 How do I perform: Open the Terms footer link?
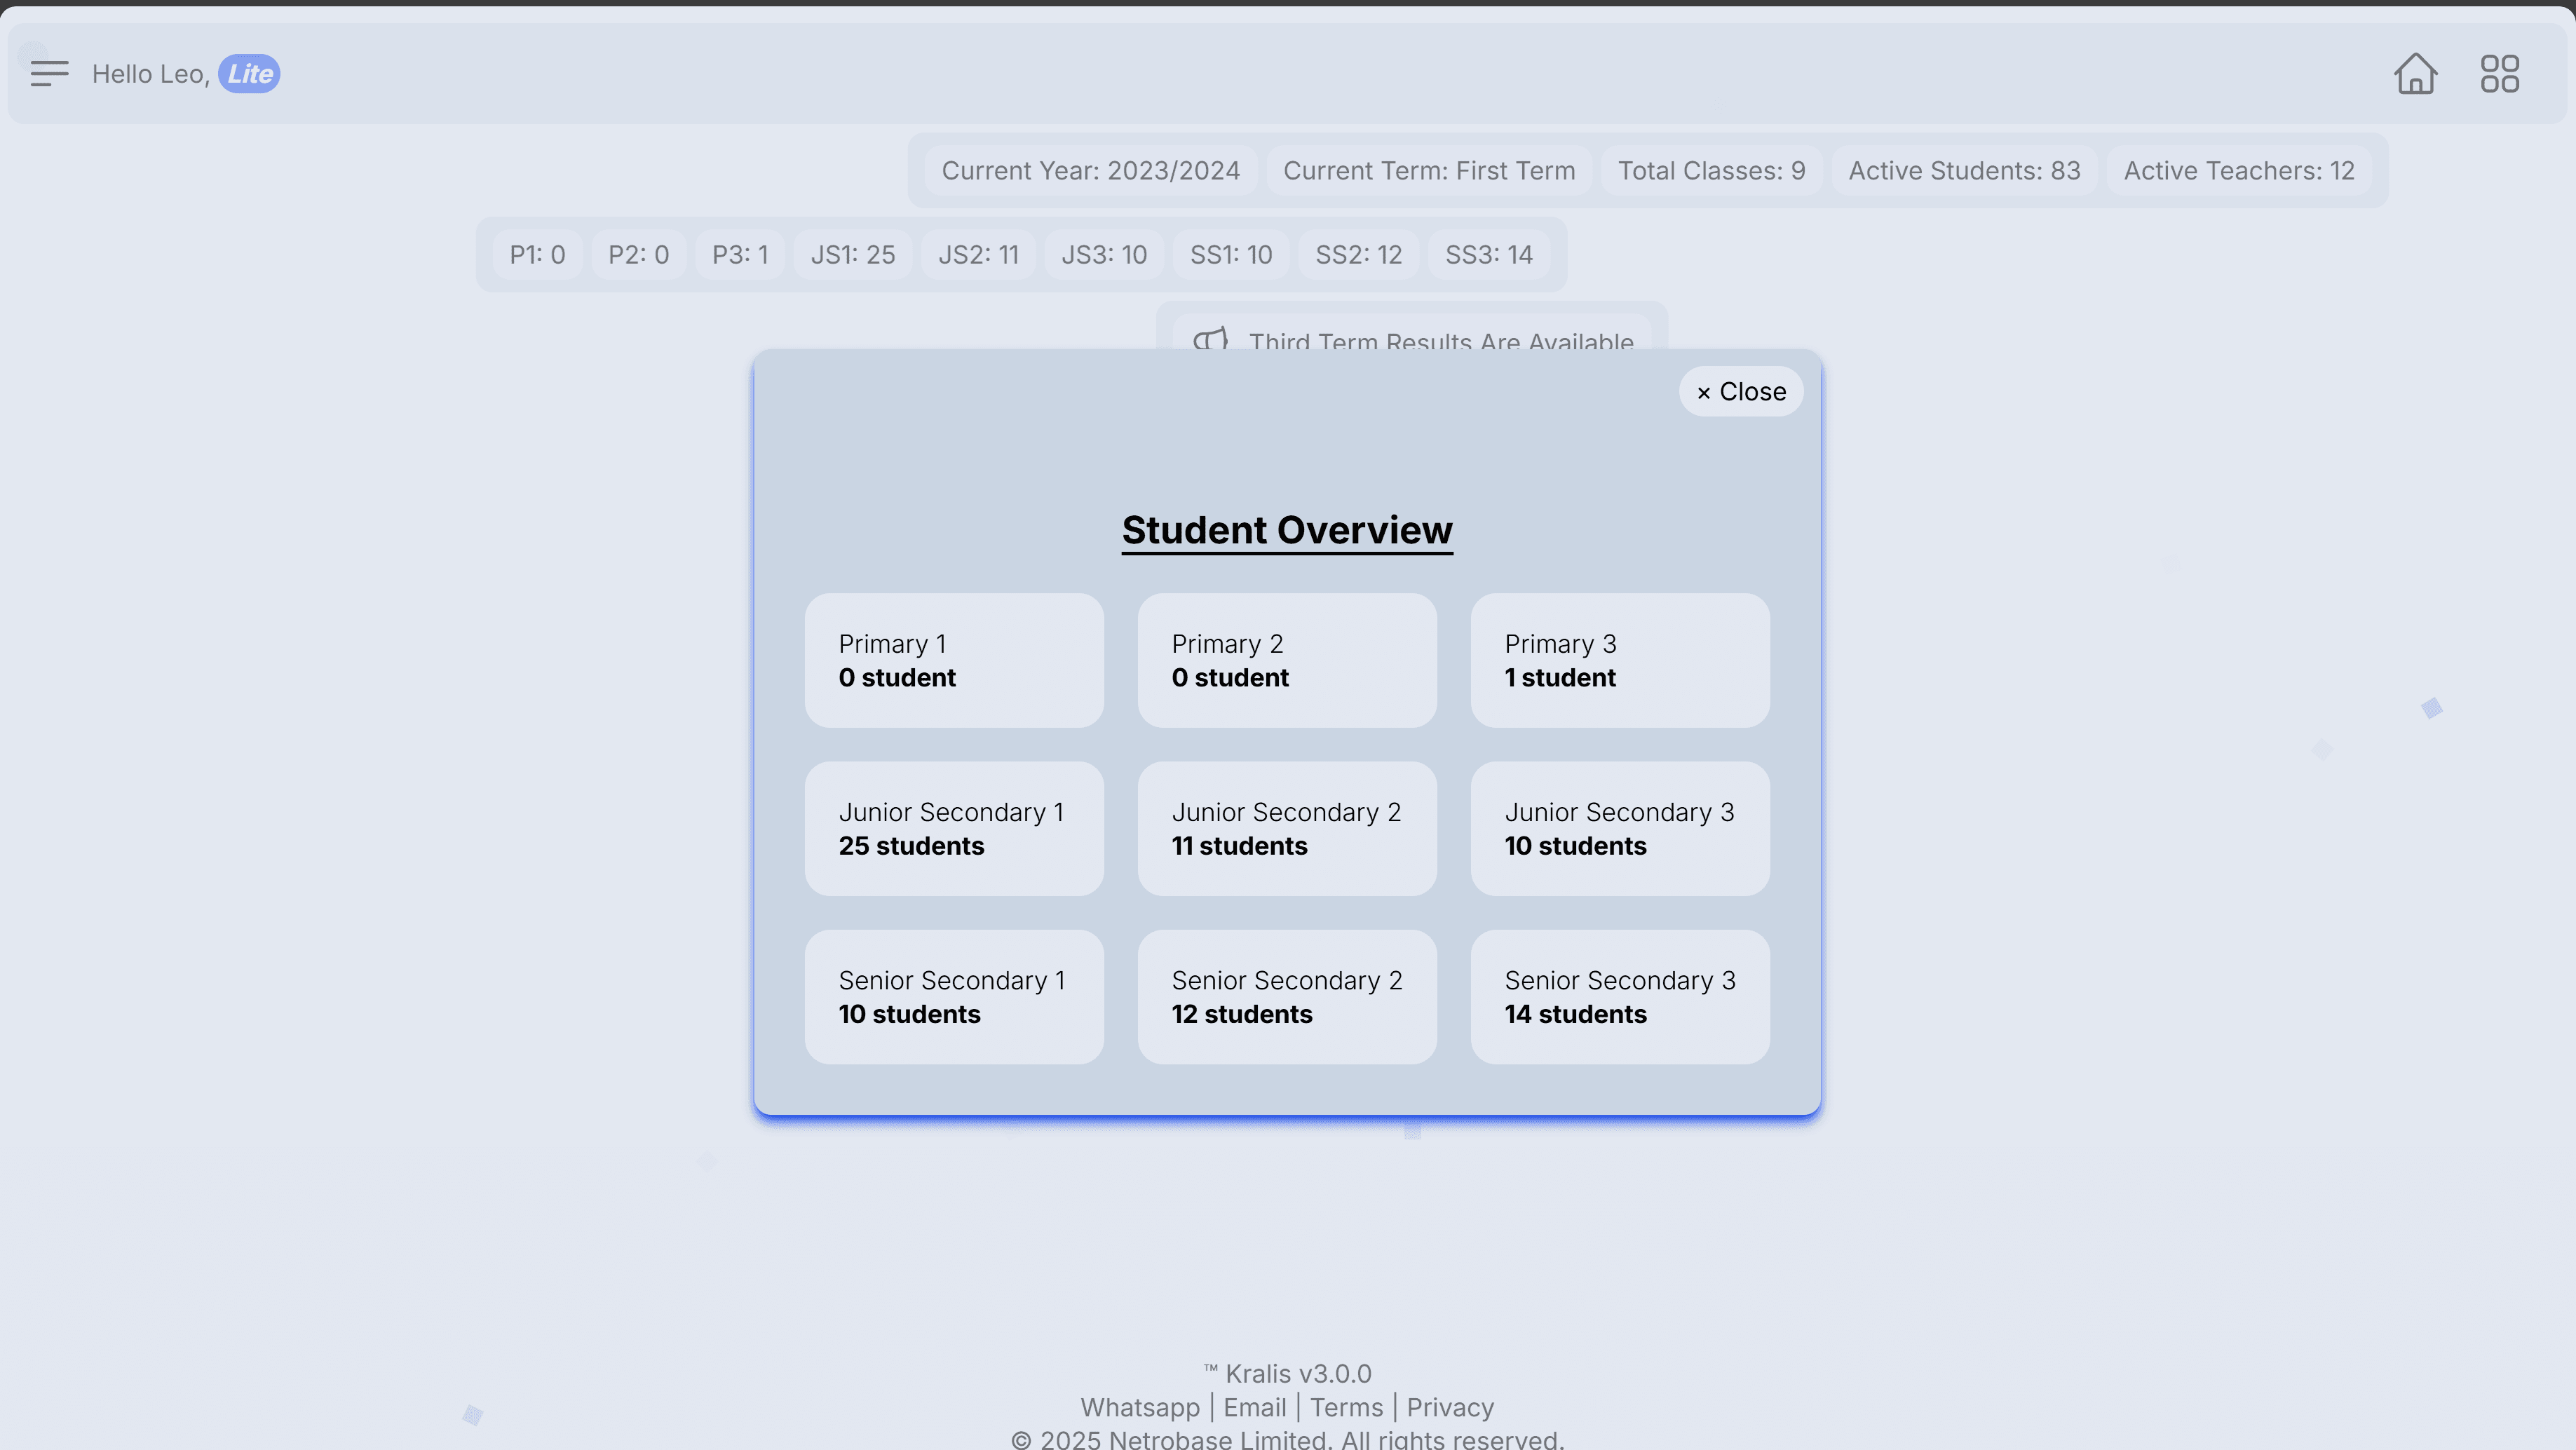pyautogui.click(x=1346, y=1407)
